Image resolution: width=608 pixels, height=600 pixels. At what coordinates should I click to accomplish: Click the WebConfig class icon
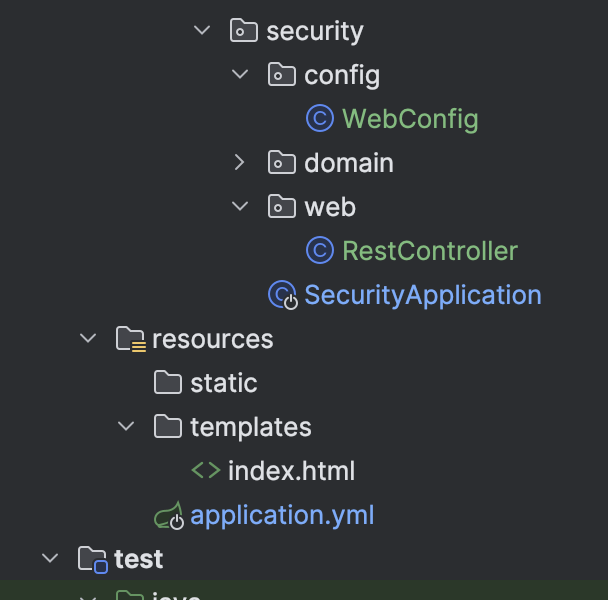(319, 119)
